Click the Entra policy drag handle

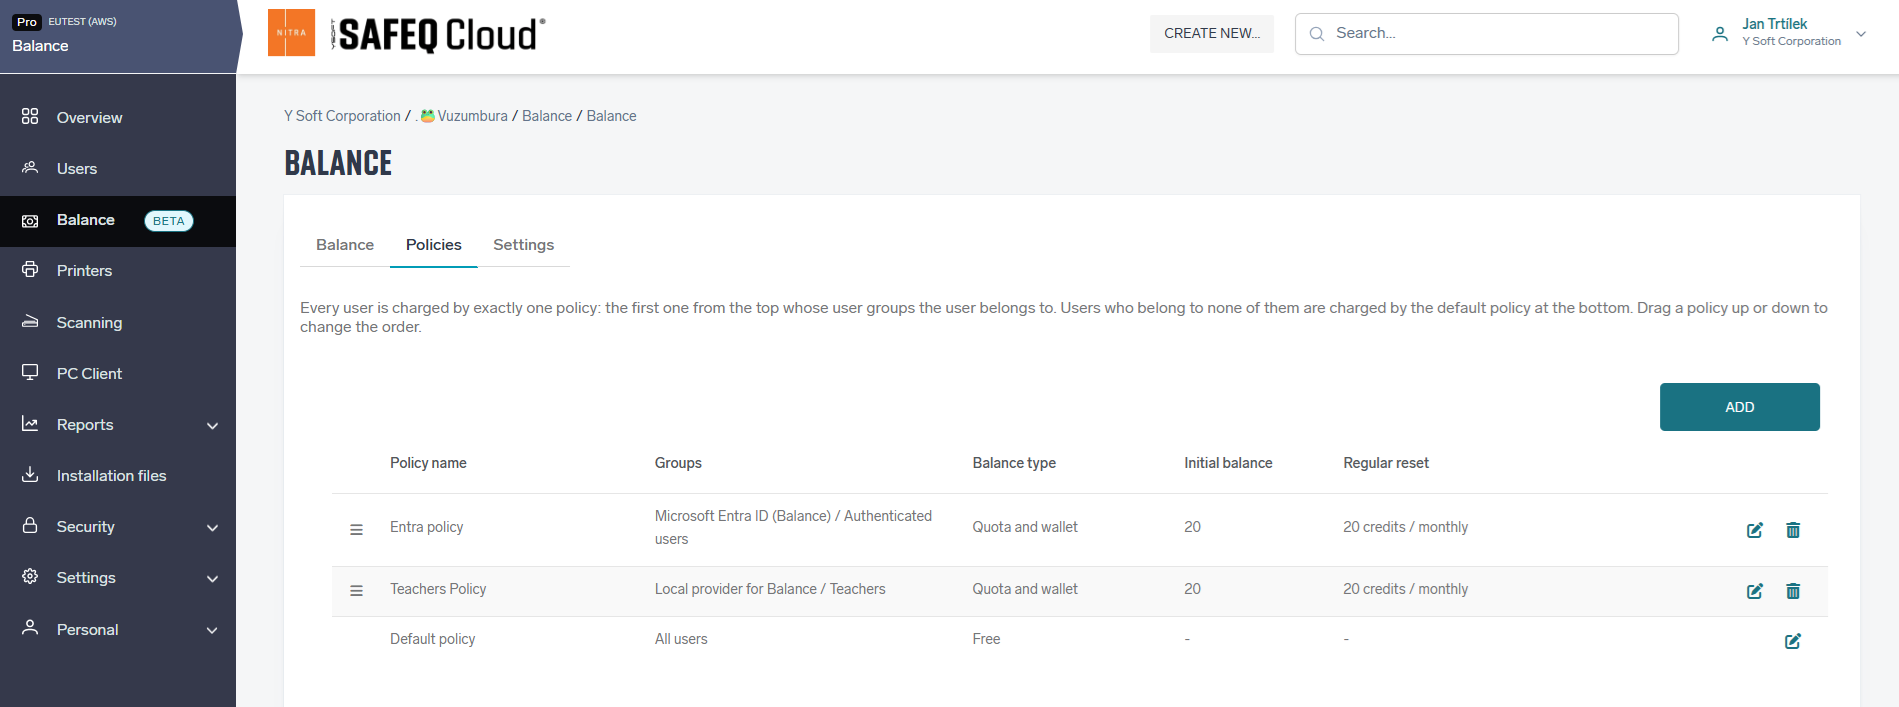[x=356, y=530]
